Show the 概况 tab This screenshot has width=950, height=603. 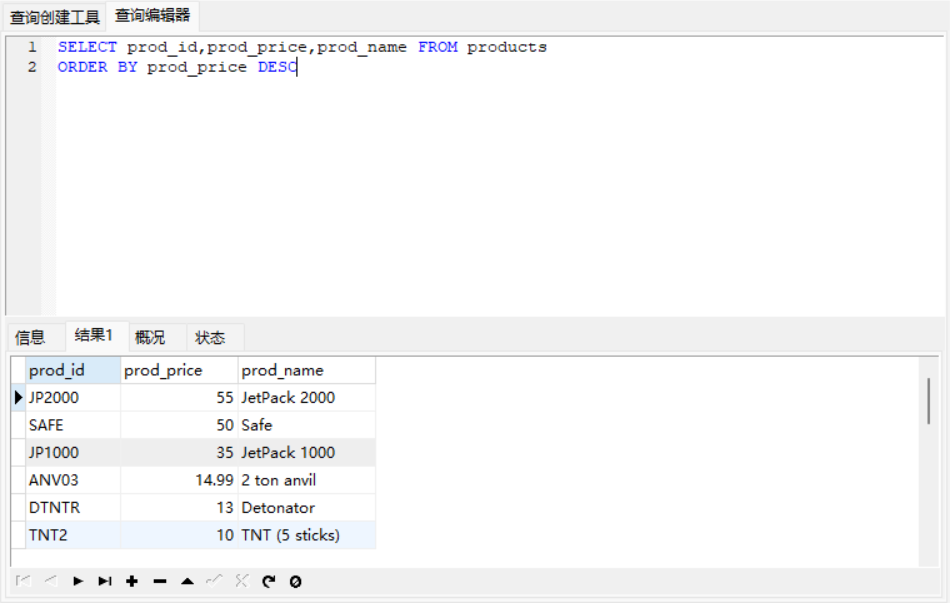150,338
